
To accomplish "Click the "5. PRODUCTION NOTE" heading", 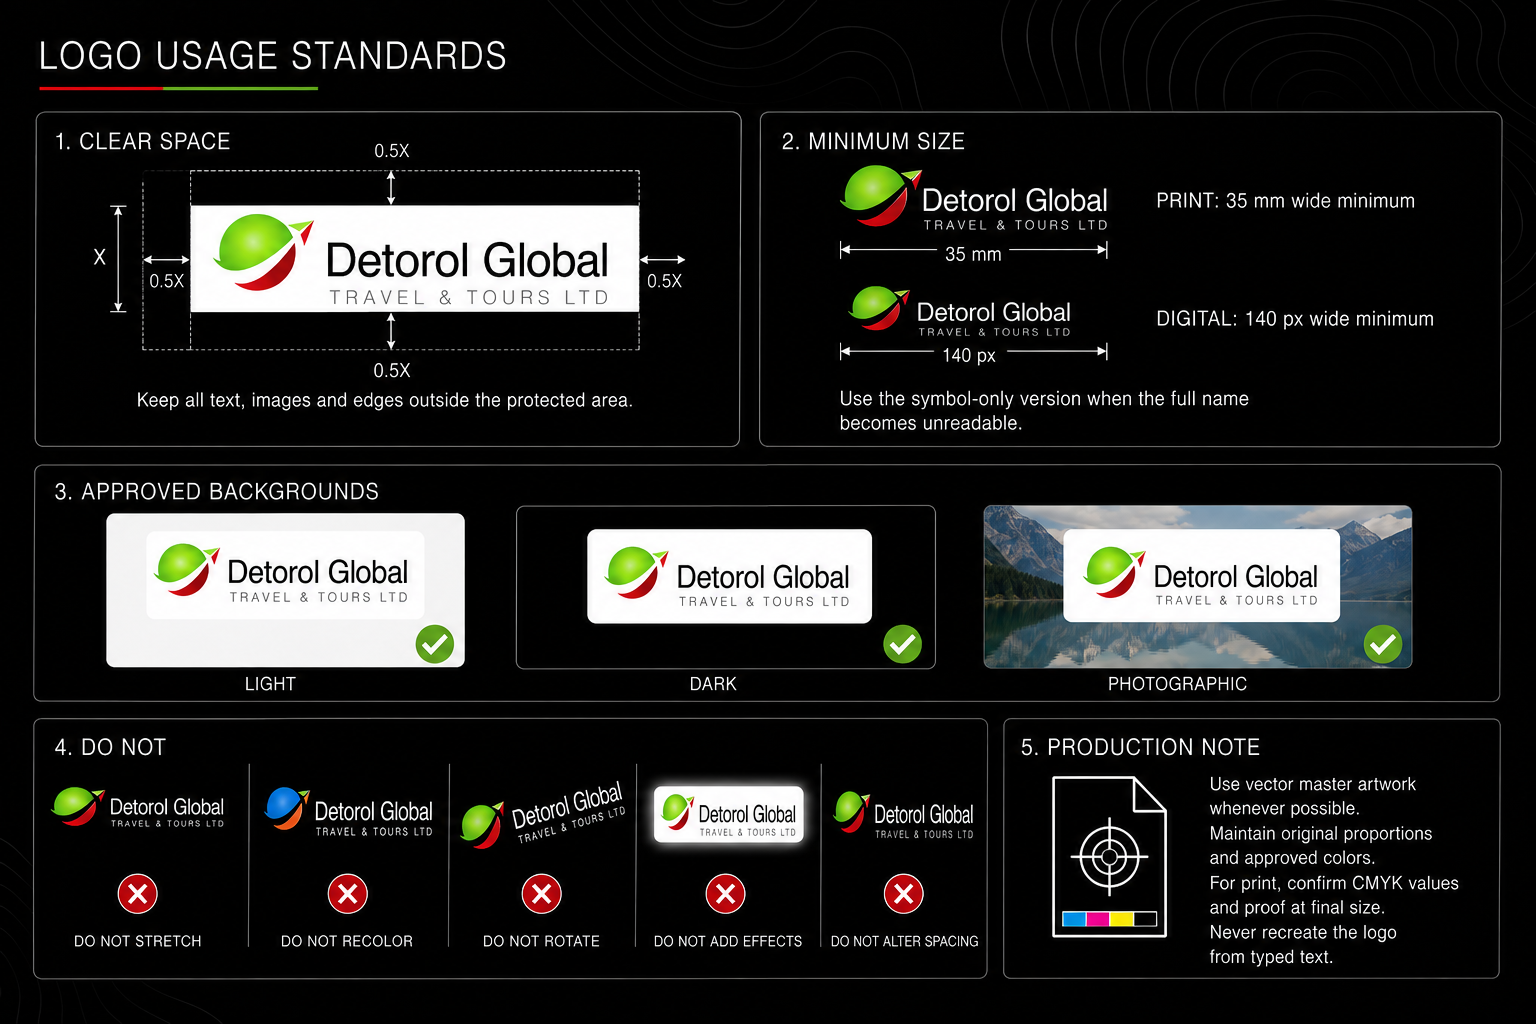I will (1141, 747).
